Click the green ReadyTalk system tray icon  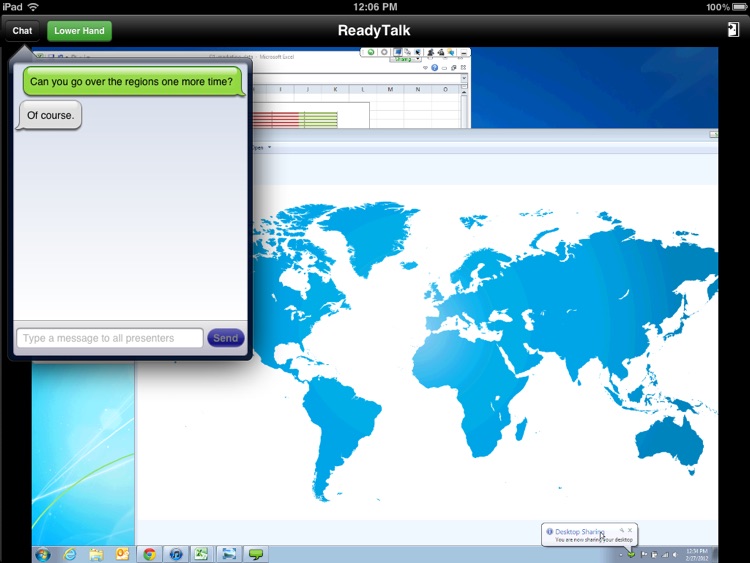tap(631, 554)
